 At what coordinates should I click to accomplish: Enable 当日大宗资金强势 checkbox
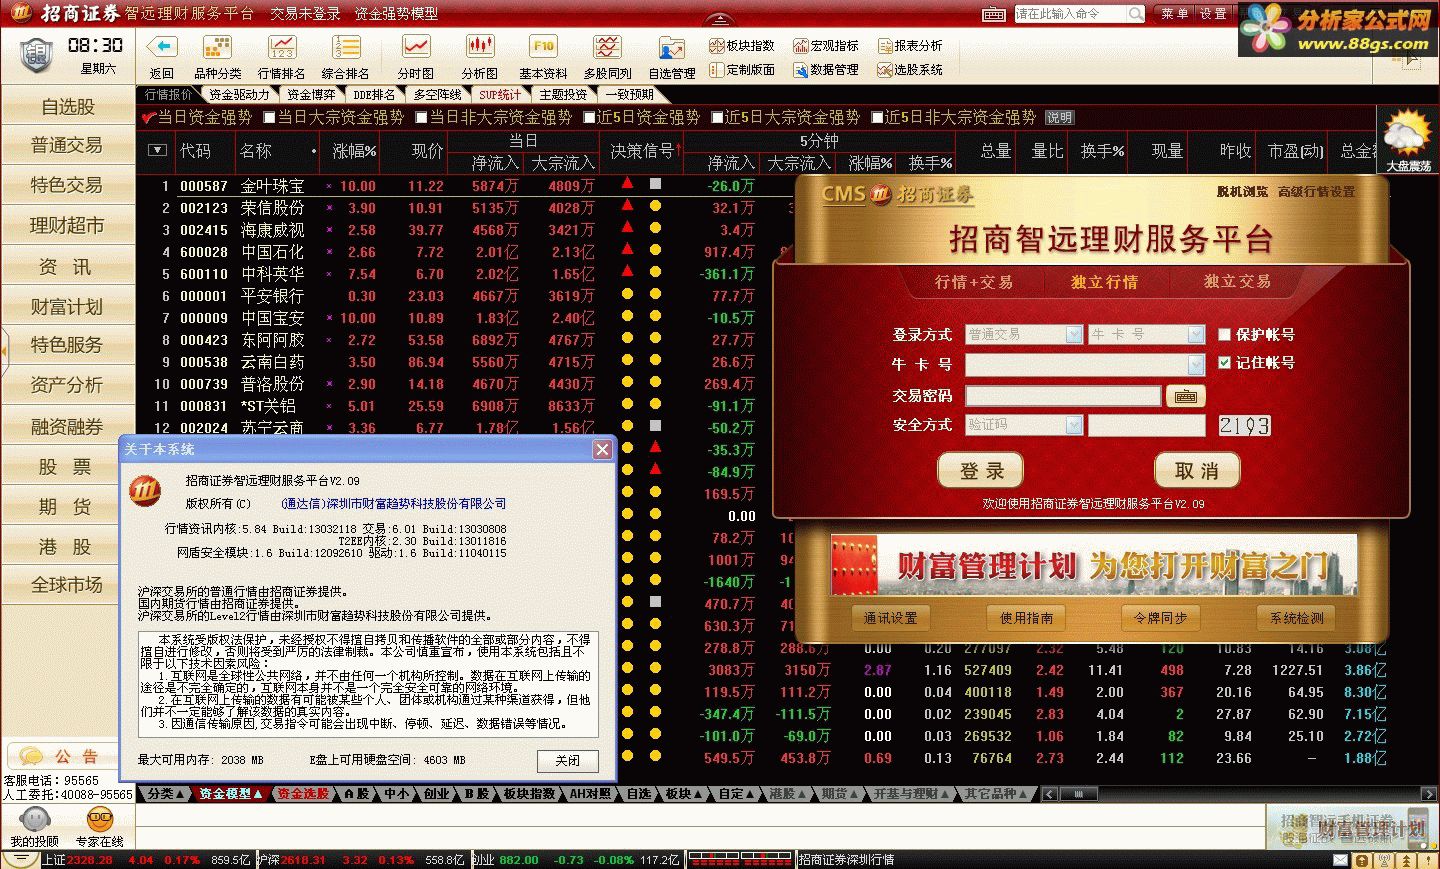tap(269, 117)
